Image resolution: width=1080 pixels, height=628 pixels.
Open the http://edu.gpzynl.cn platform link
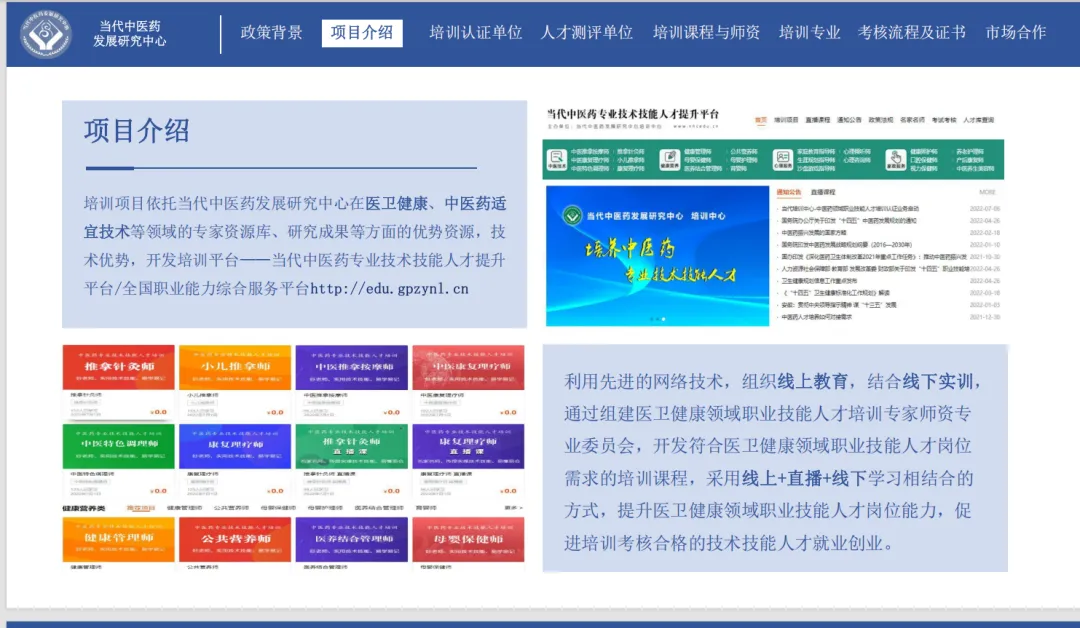pyautogui.click(x=389, y=289)
